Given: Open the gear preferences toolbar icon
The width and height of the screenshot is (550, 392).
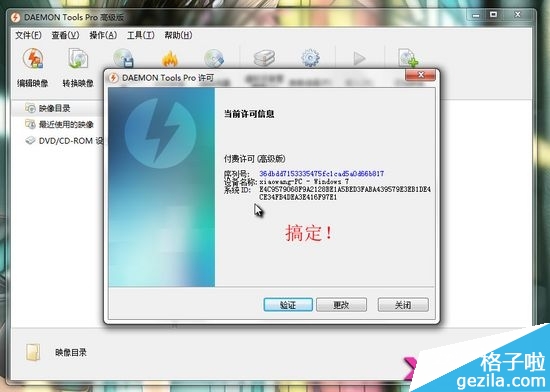Looking at the screenshot, I should pos(310,58).
